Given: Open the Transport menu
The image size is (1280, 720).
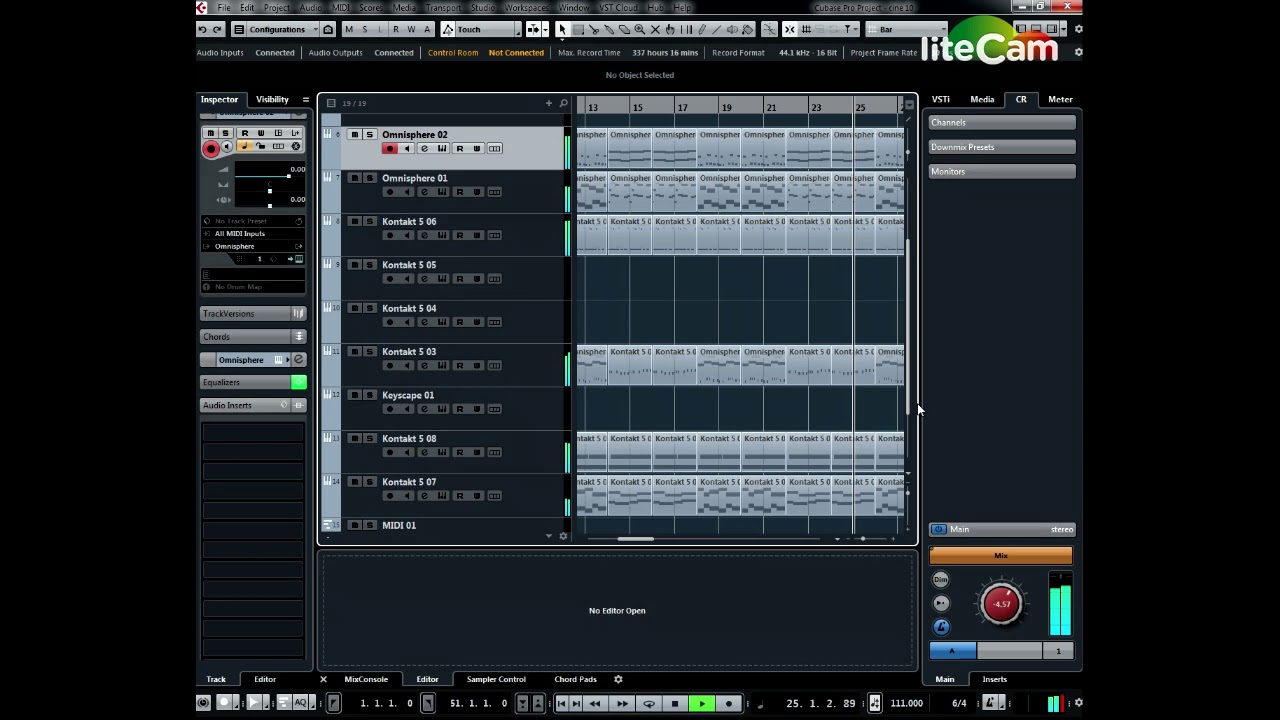Looking at the screenshot, I should 443,8.
